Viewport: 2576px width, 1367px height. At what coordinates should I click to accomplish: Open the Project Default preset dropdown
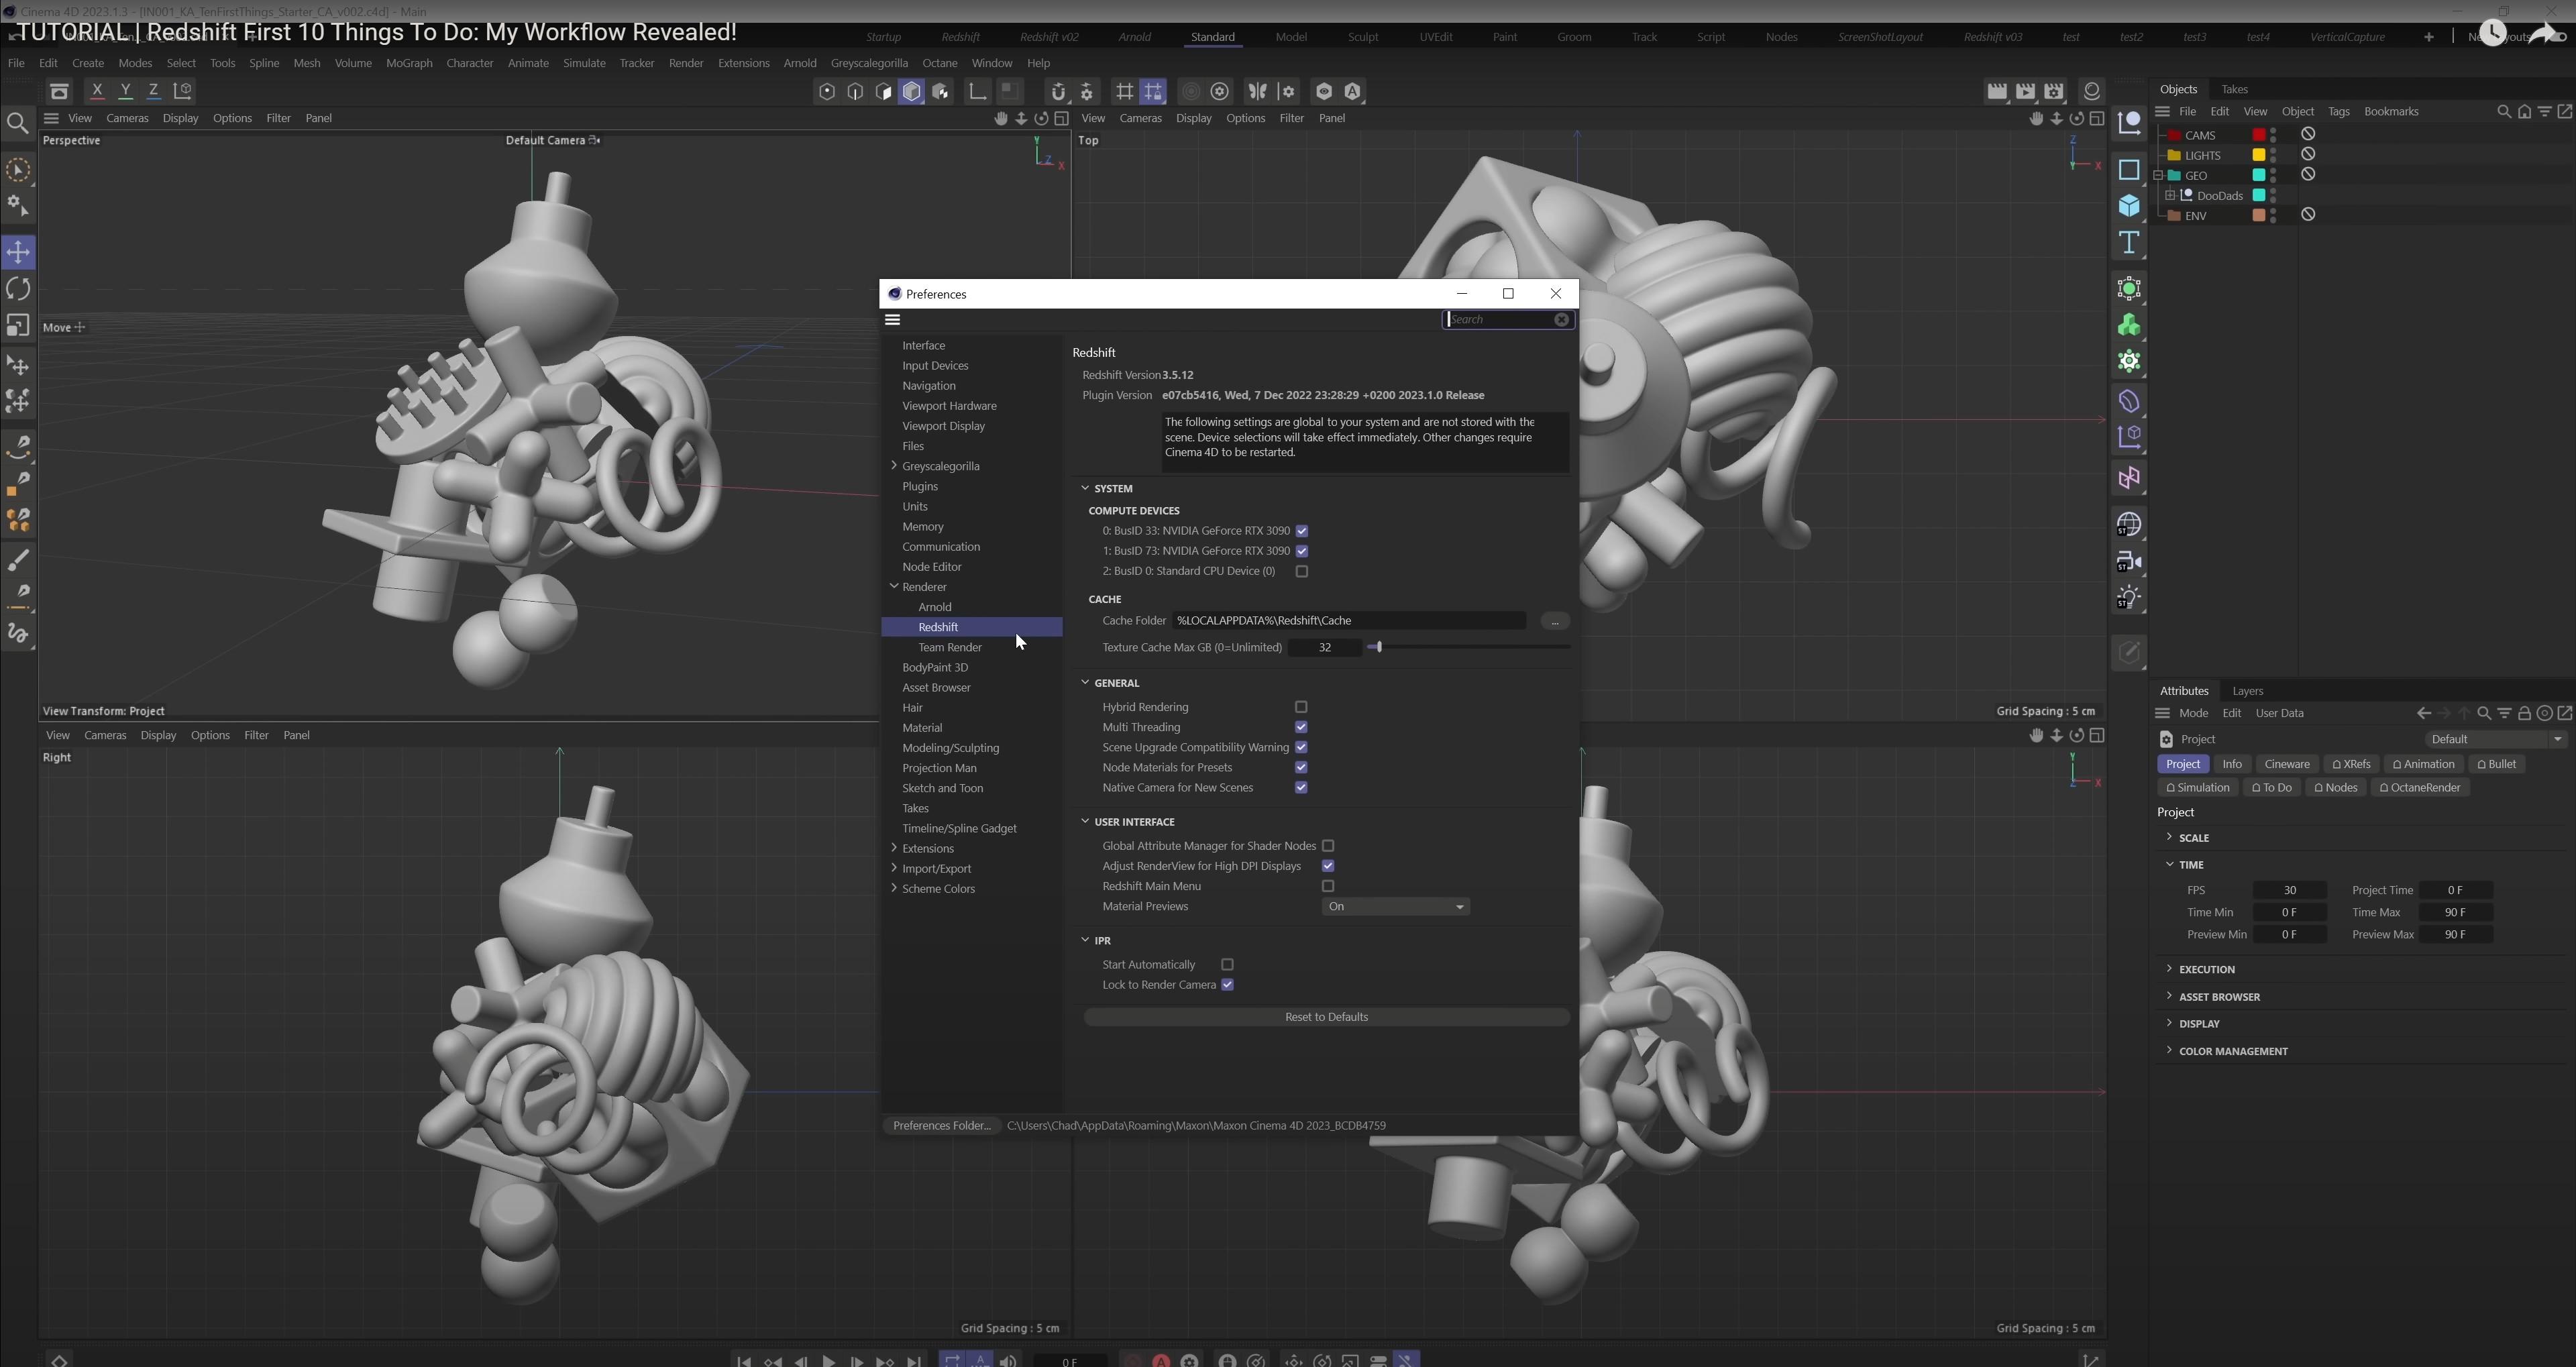click(2495, 740)
